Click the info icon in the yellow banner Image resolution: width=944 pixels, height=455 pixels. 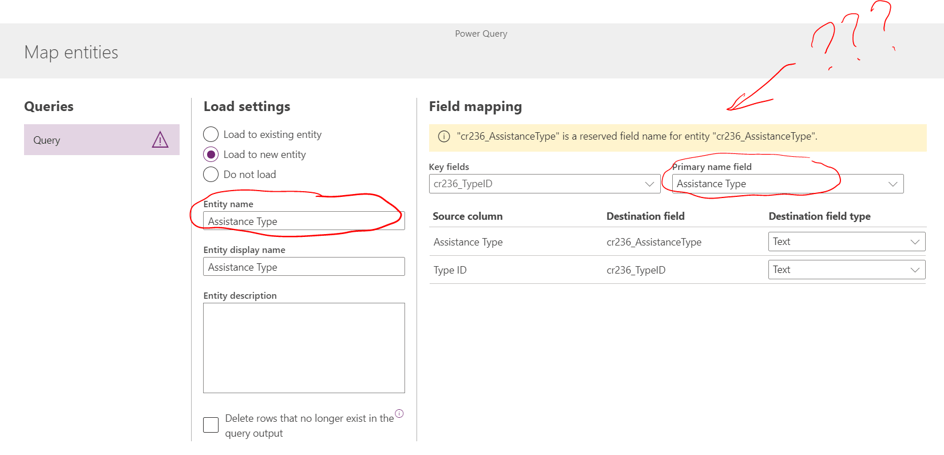point(444,137)
